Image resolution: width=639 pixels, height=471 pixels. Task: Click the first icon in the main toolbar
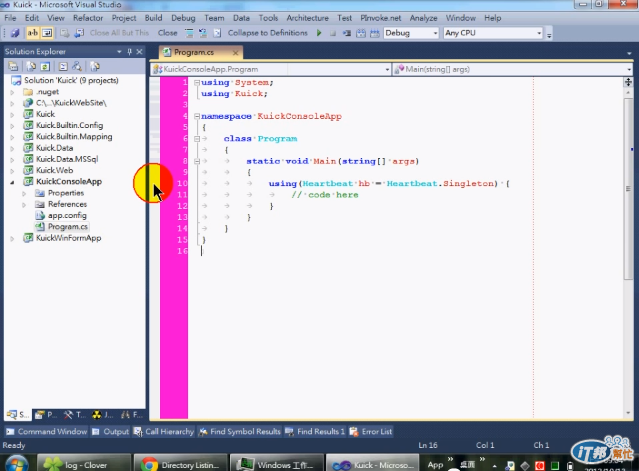click(x=15, y=33)
